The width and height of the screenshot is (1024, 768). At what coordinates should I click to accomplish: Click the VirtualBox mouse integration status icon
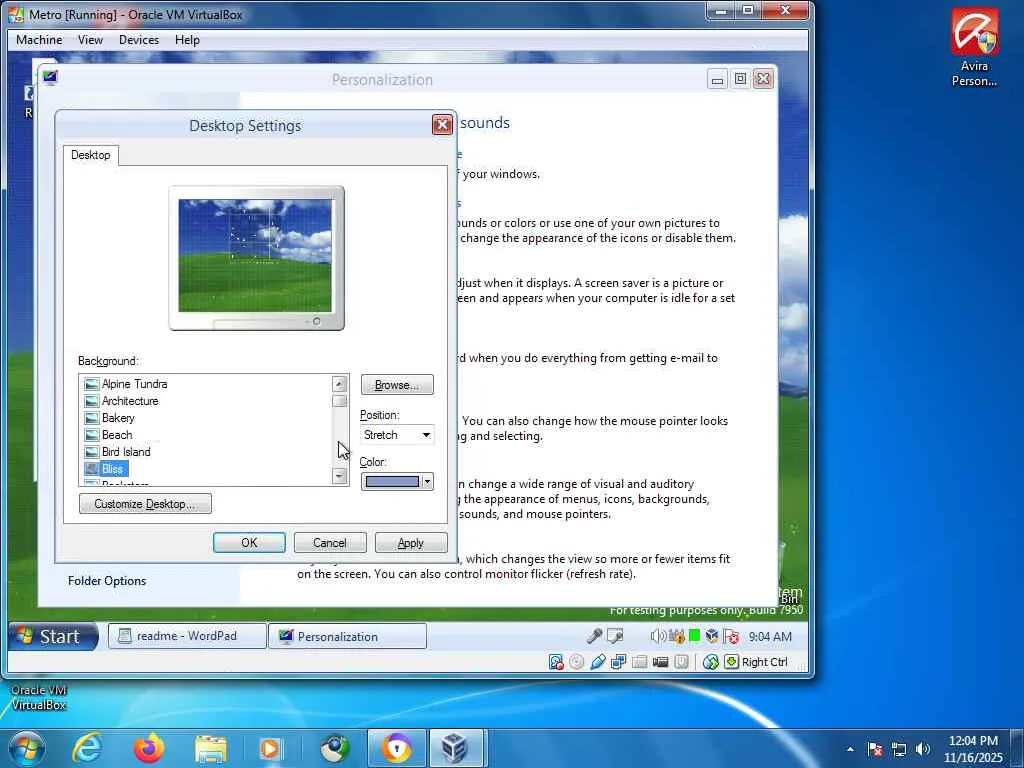coord(681,662)
